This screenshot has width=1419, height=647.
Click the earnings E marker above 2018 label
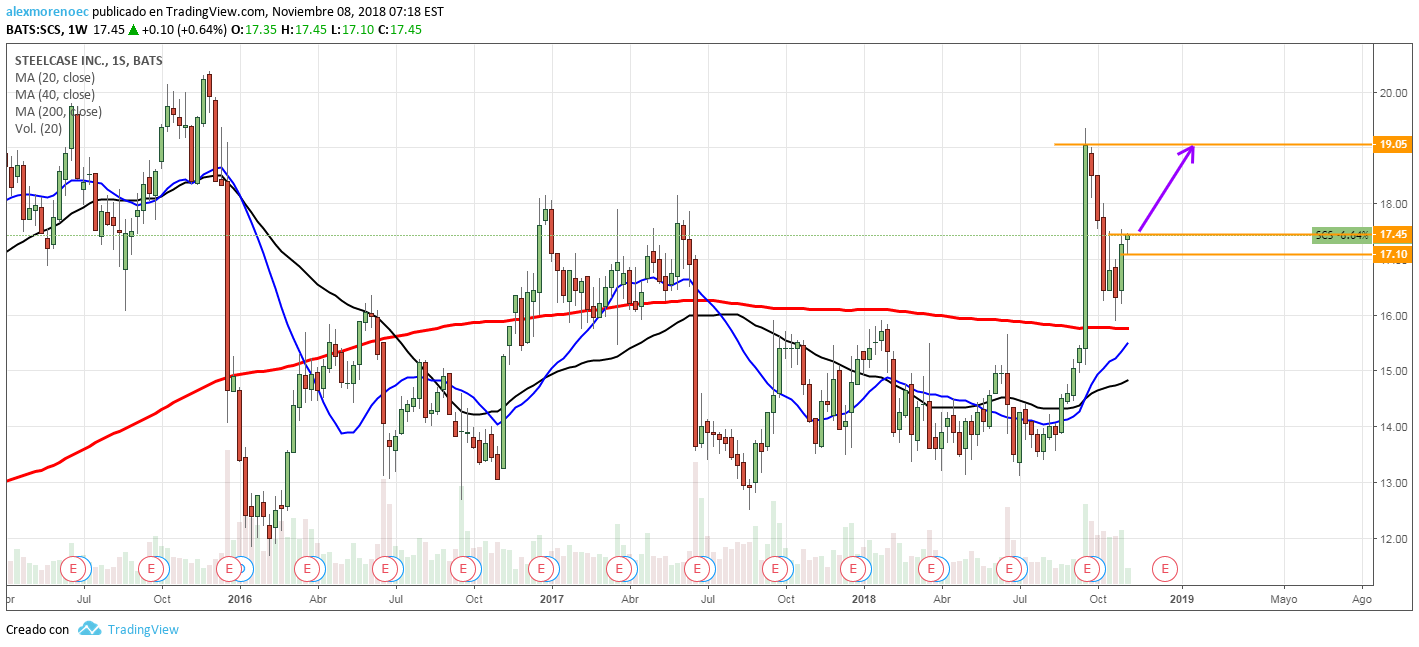click(x=853, y=569)
